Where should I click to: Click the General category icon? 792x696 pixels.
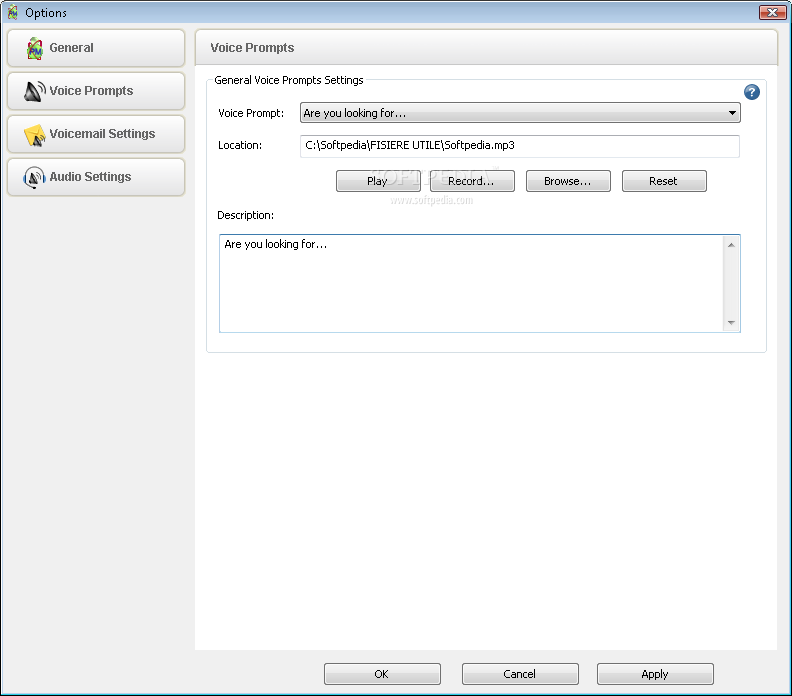tap(34, 48)
